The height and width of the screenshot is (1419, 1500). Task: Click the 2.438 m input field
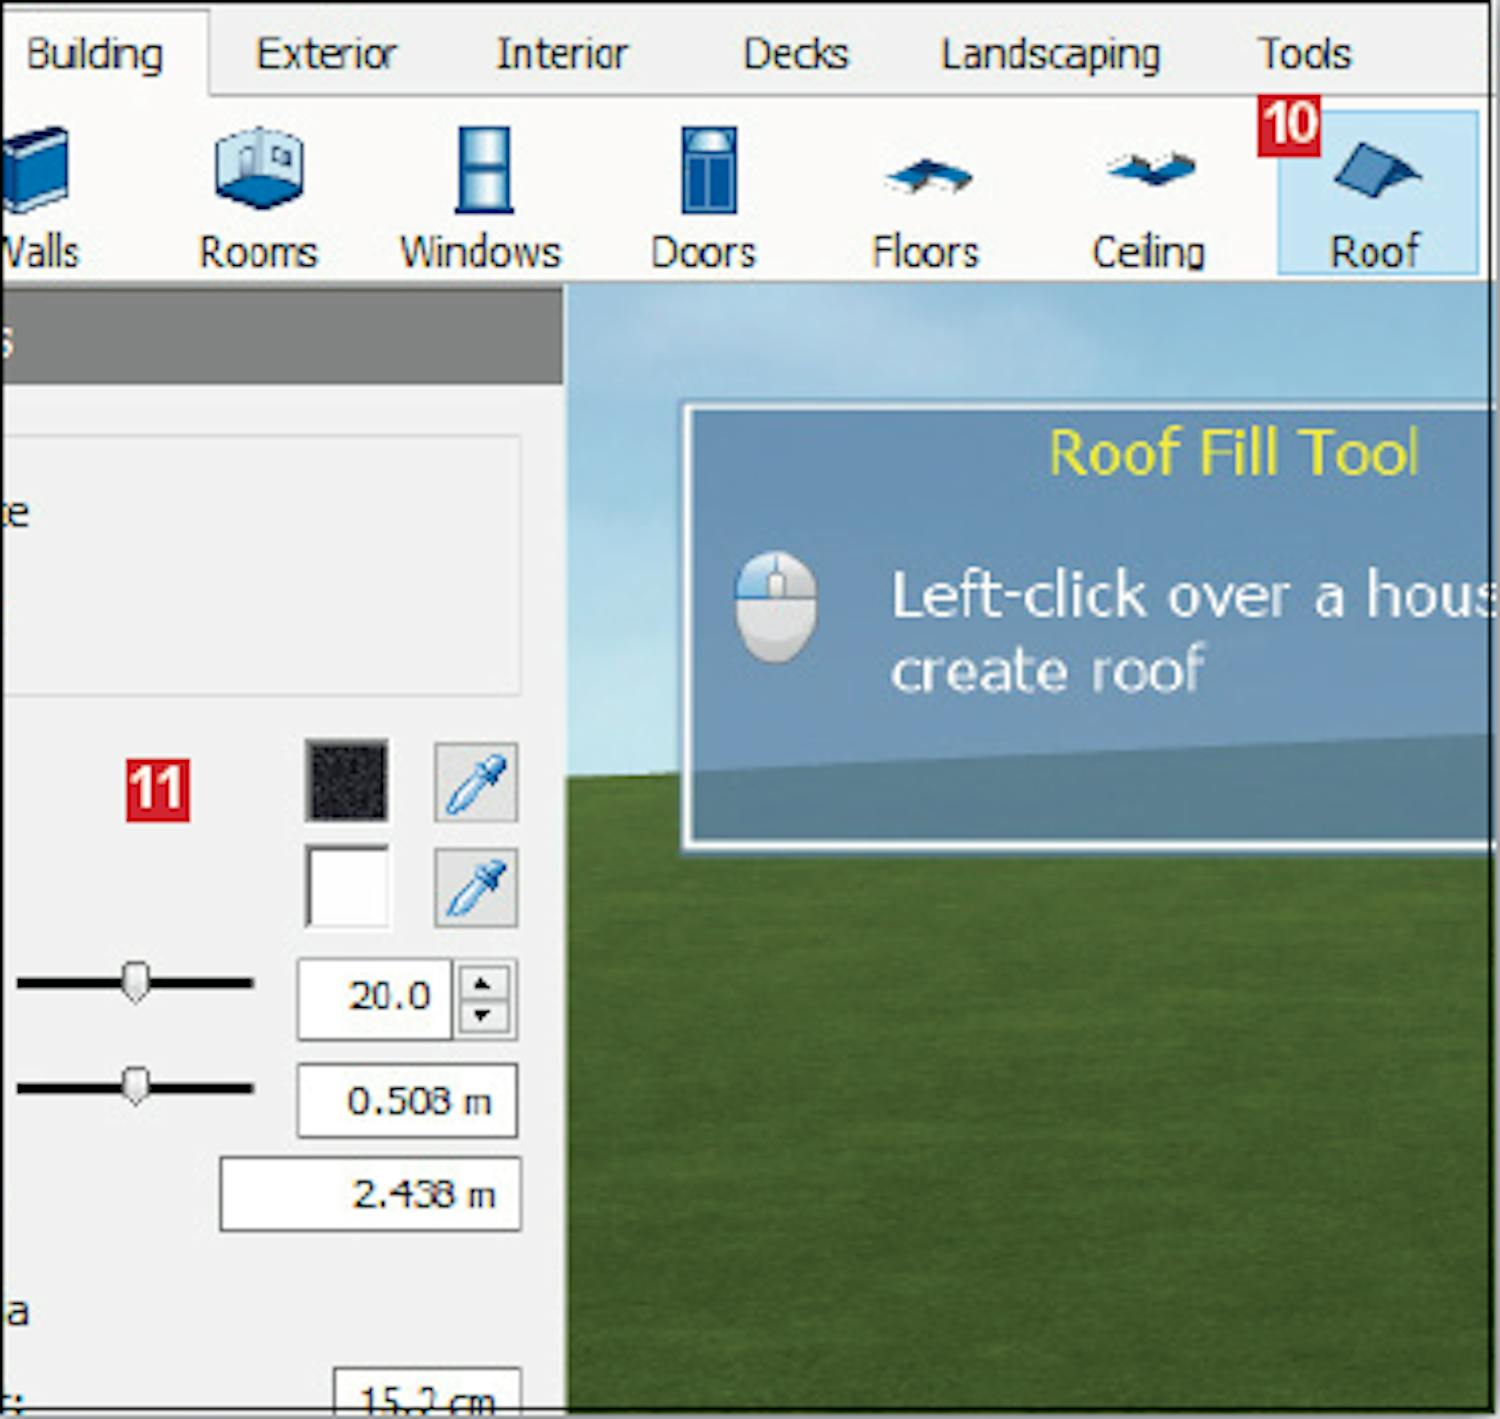point(370,1194)
